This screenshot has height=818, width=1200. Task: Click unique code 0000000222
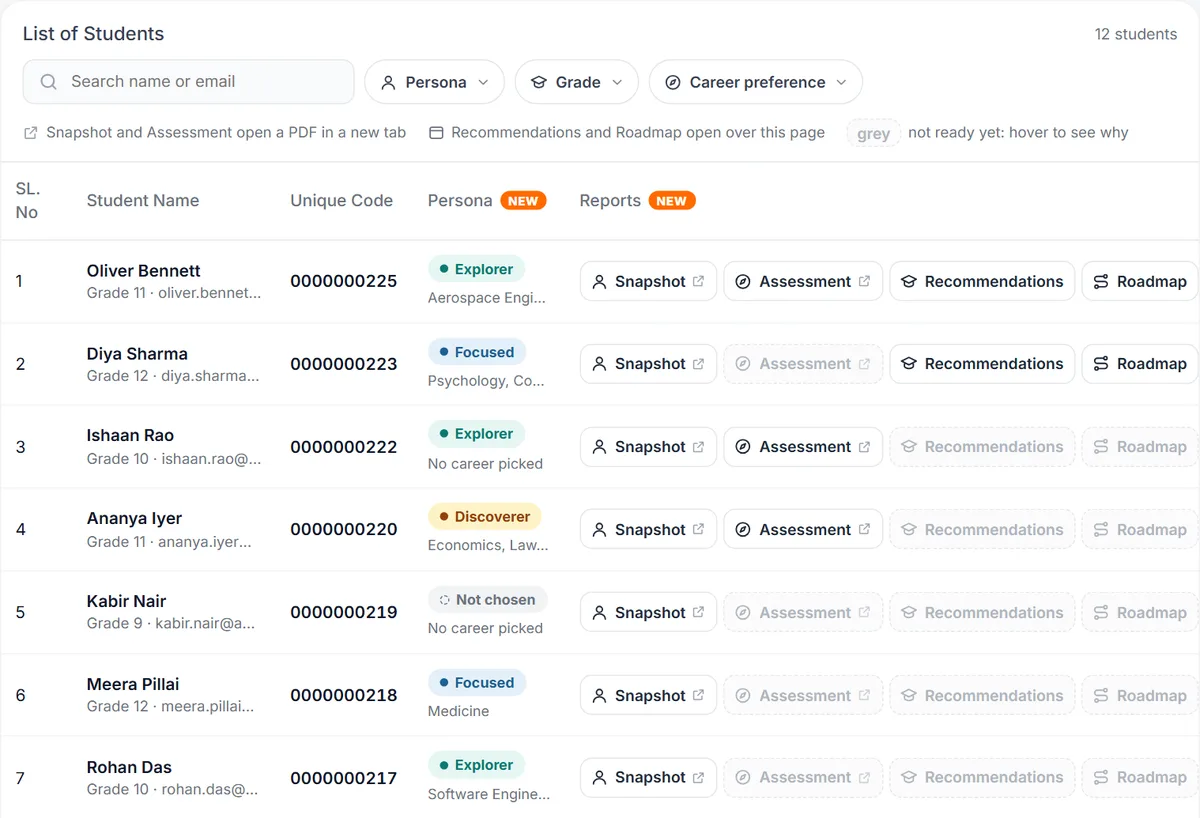coord(344,447)
